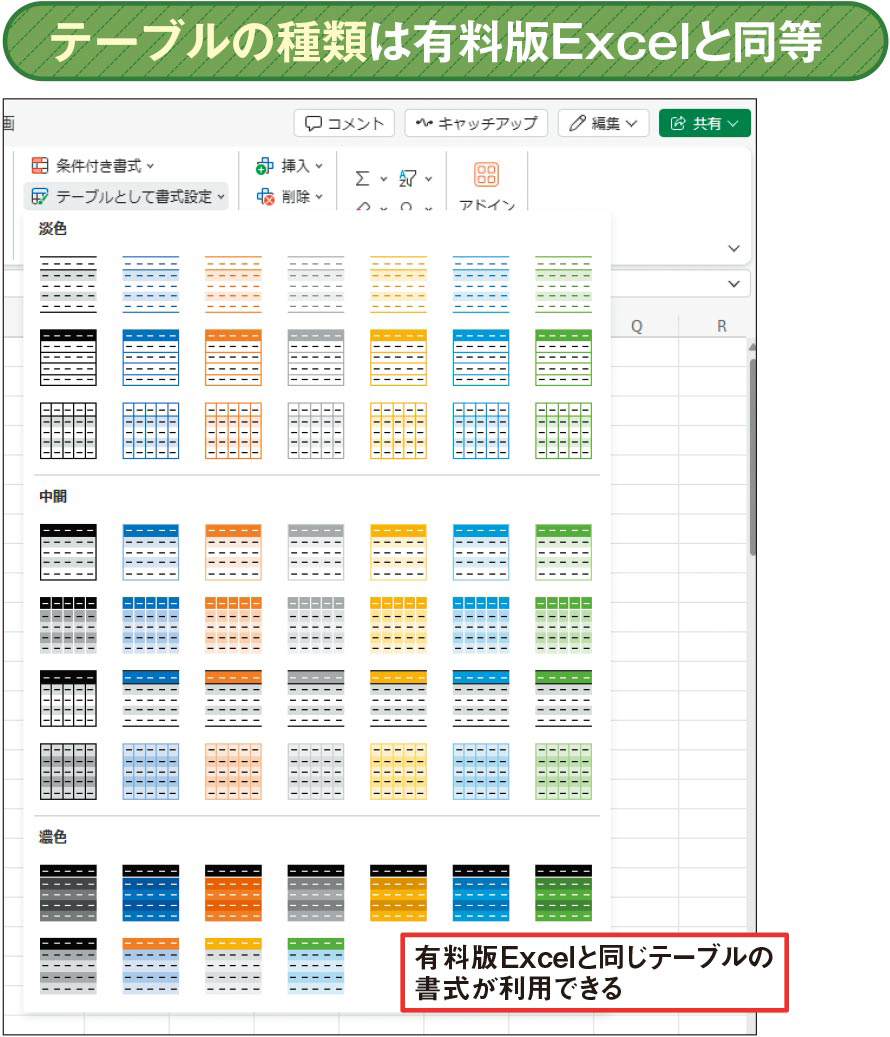Apply dark all-black table style
Viewport: 890px width, 1037px height.
click(x=68, y=893)
